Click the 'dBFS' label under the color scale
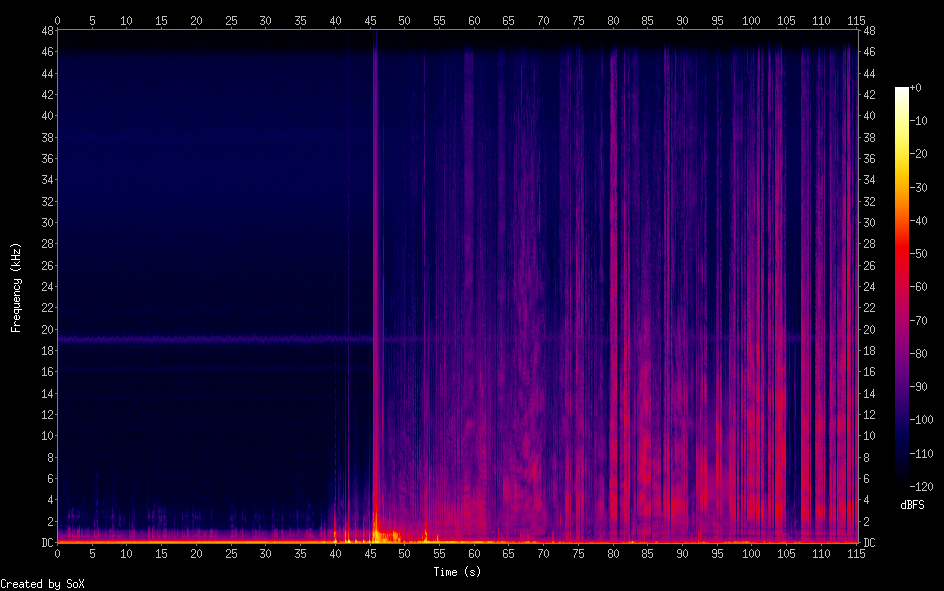 (911, 505)
